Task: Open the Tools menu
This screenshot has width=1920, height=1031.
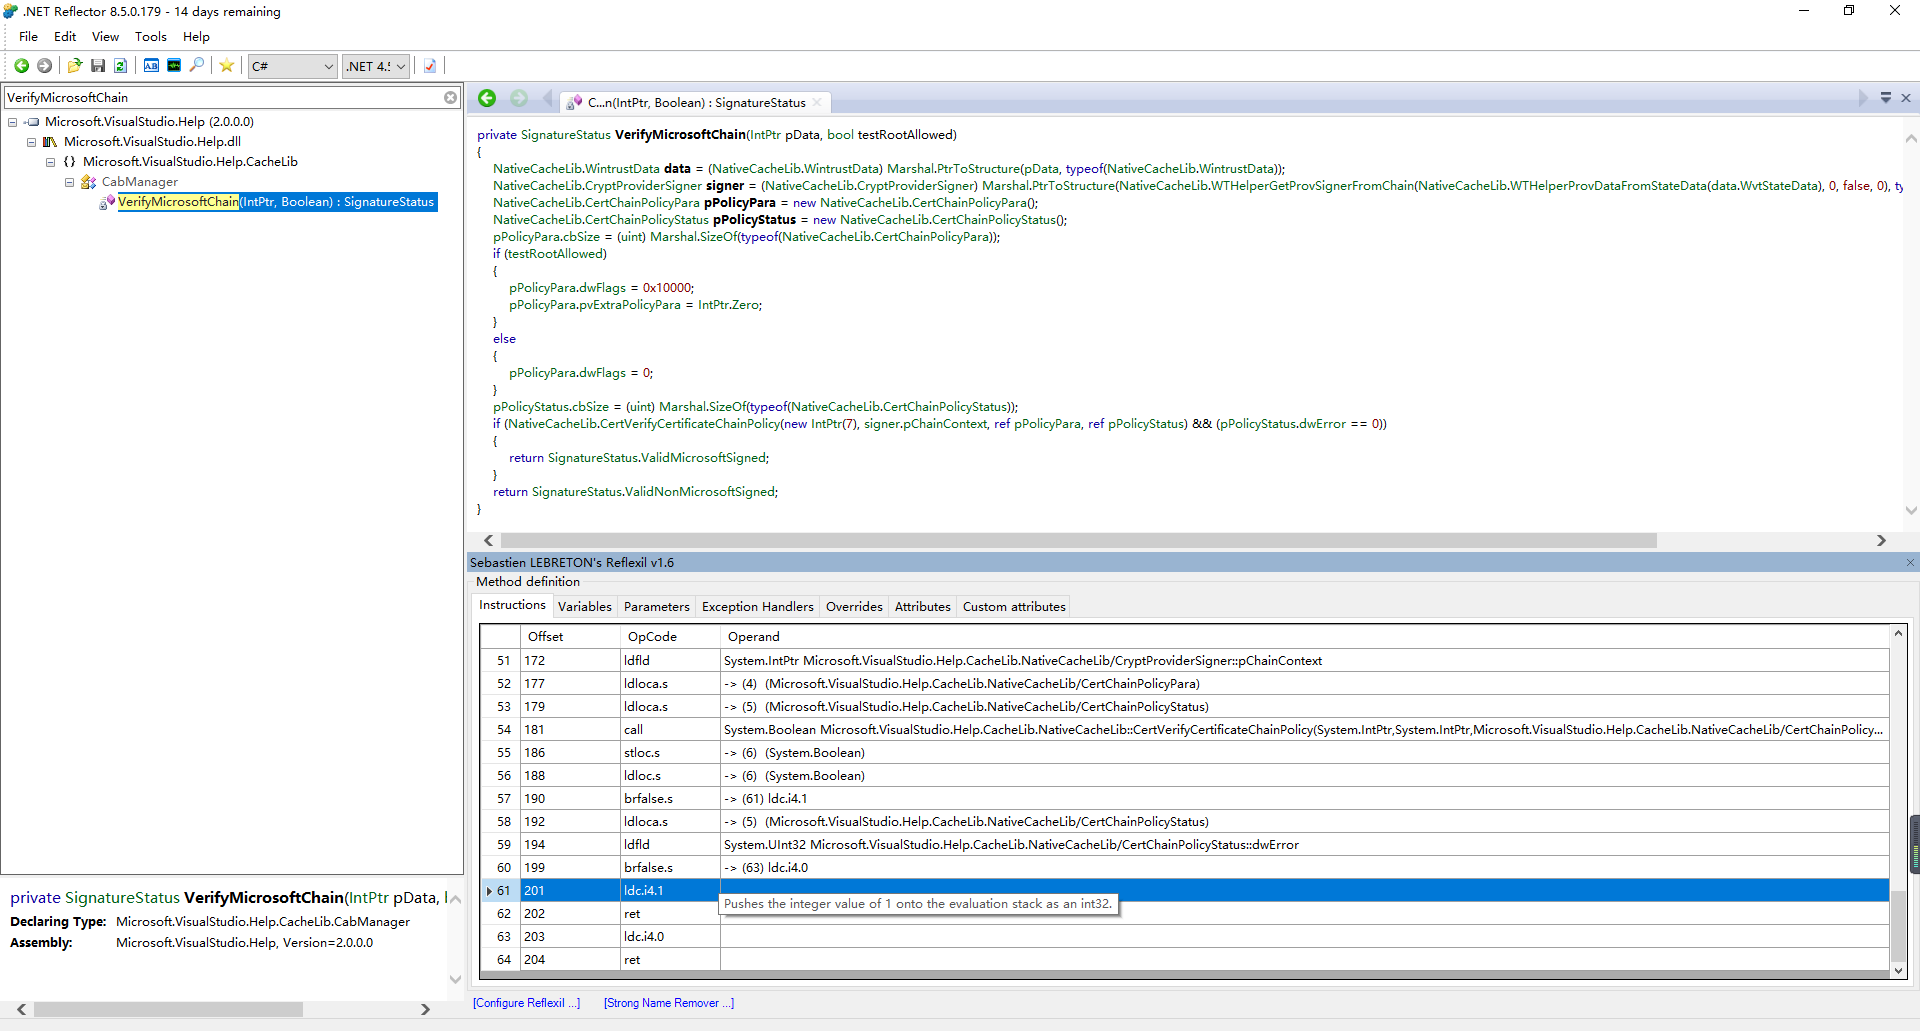Action: pos(150,36)
